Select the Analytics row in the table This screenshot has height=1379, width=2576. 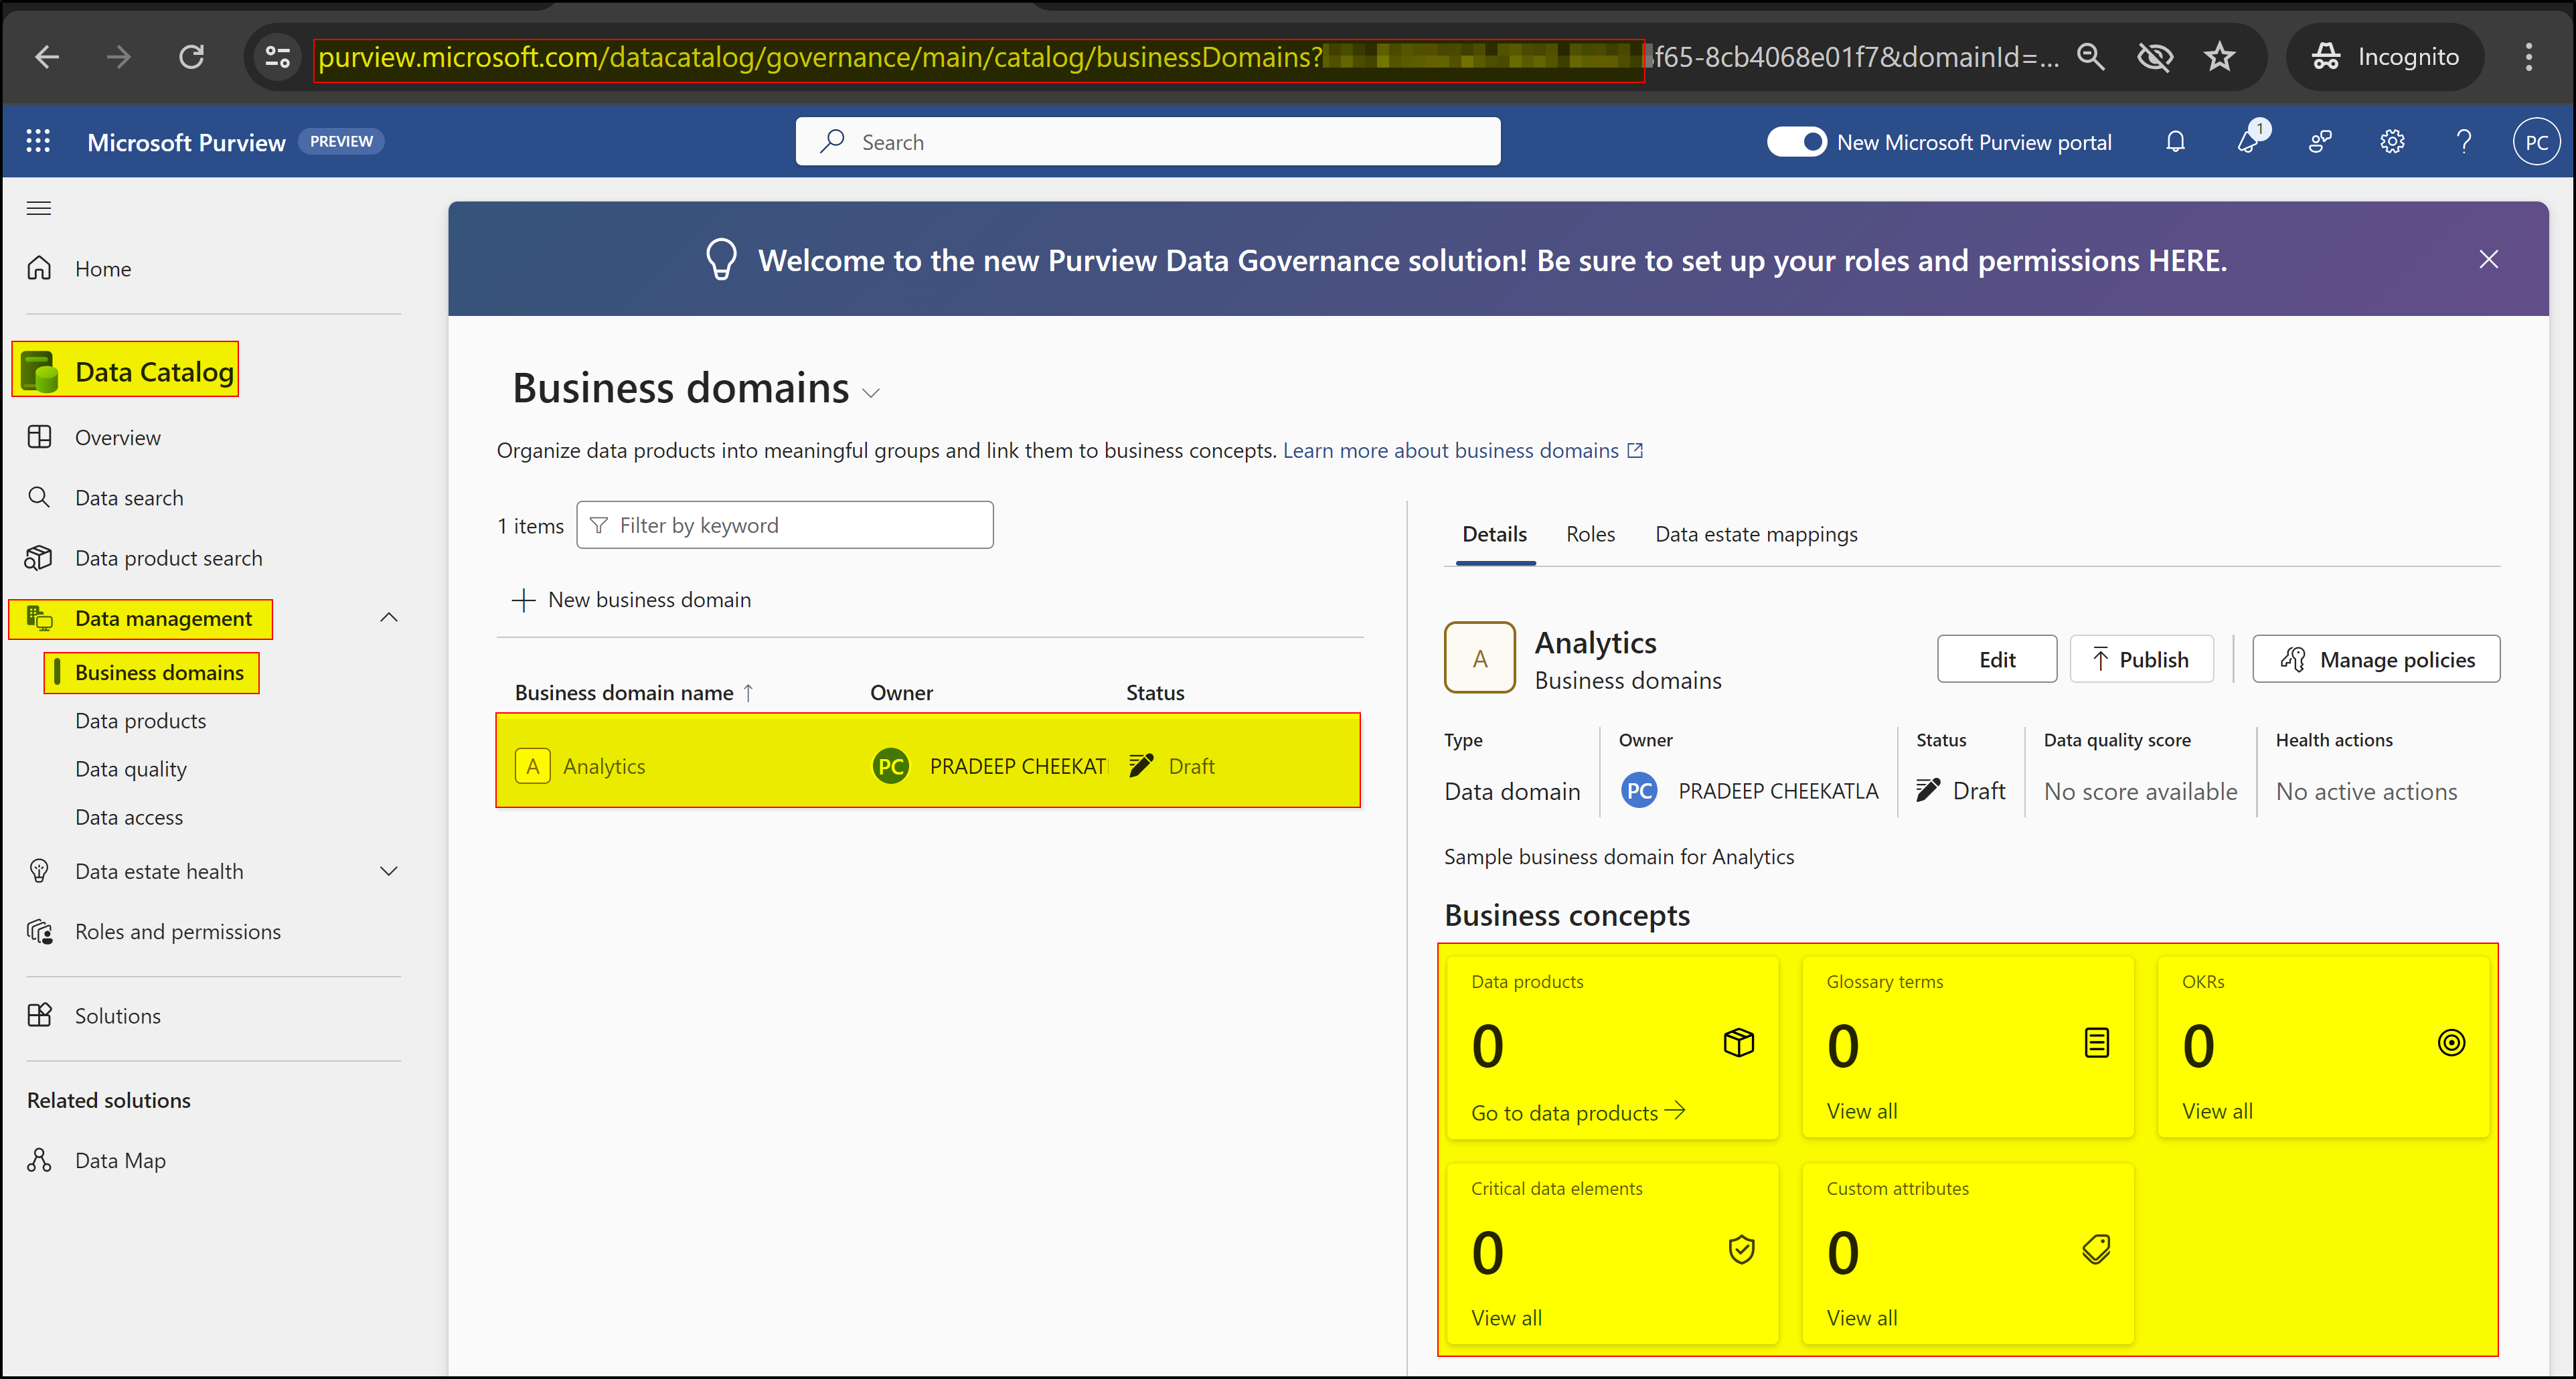click(x=928, y=760)
